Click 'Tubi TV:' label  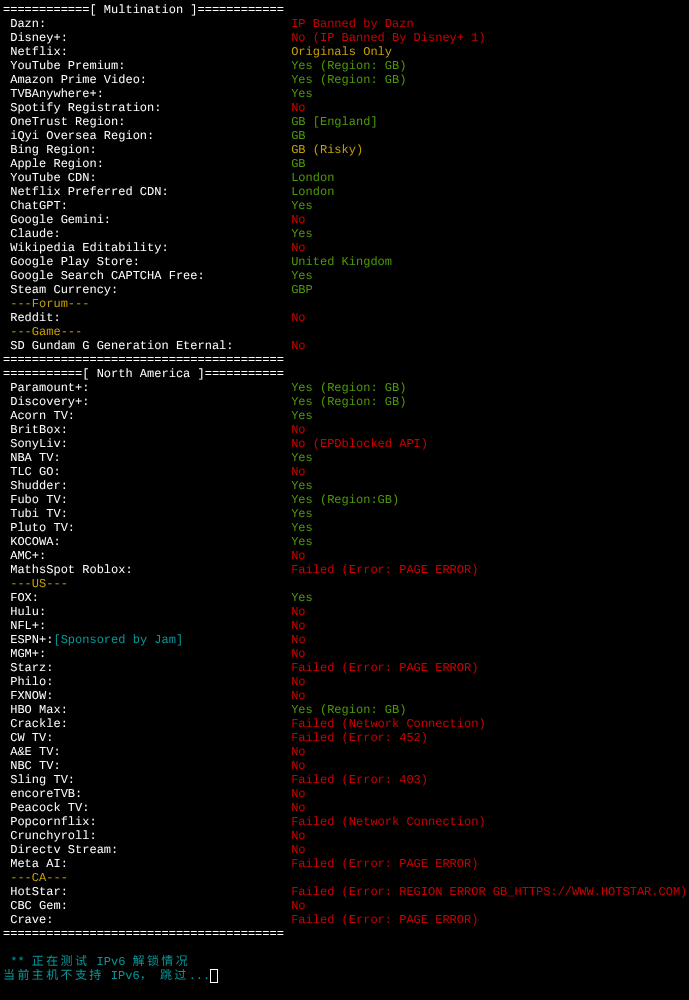38,515
